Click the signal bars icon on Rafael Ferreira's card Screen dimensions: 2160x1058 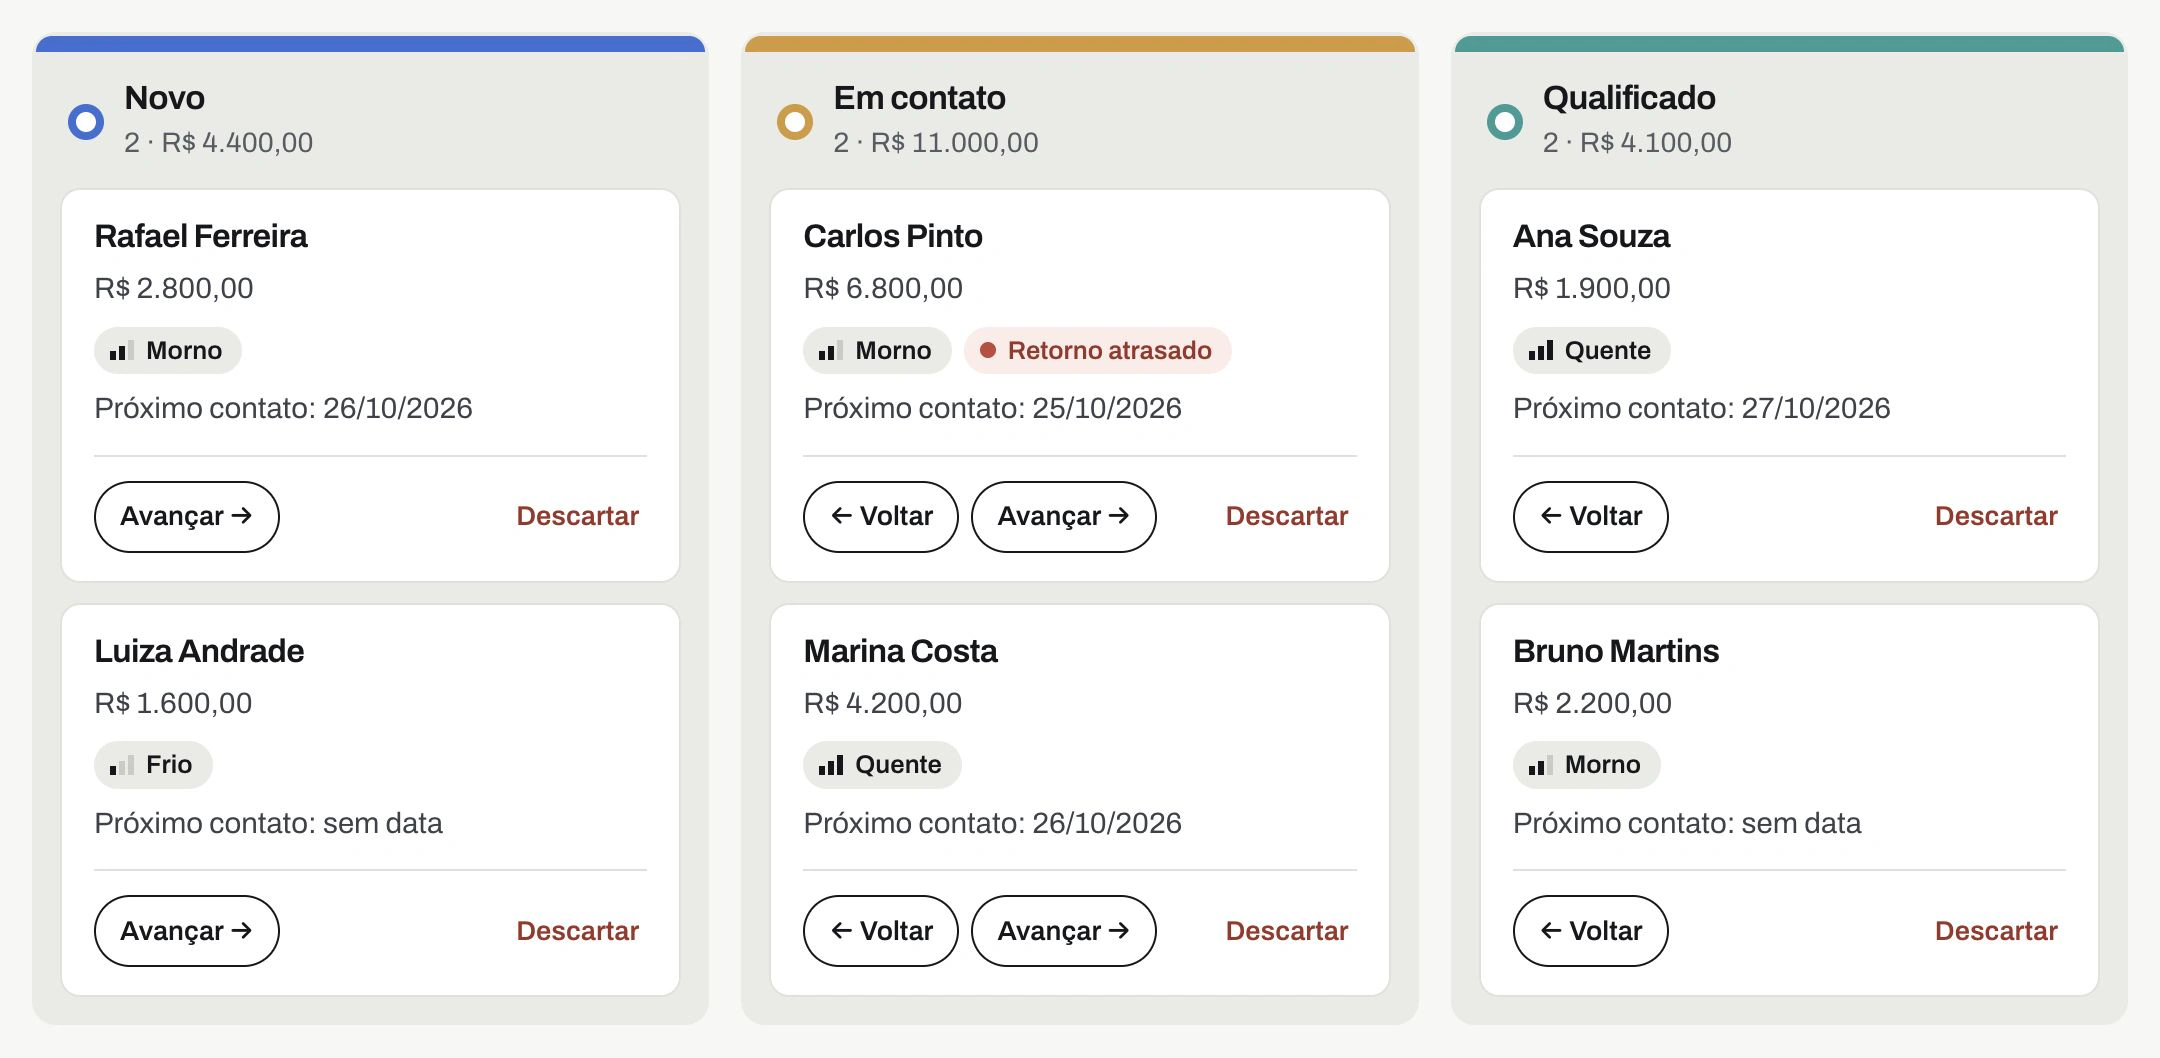pyautogui.click(x=122, y=351)
